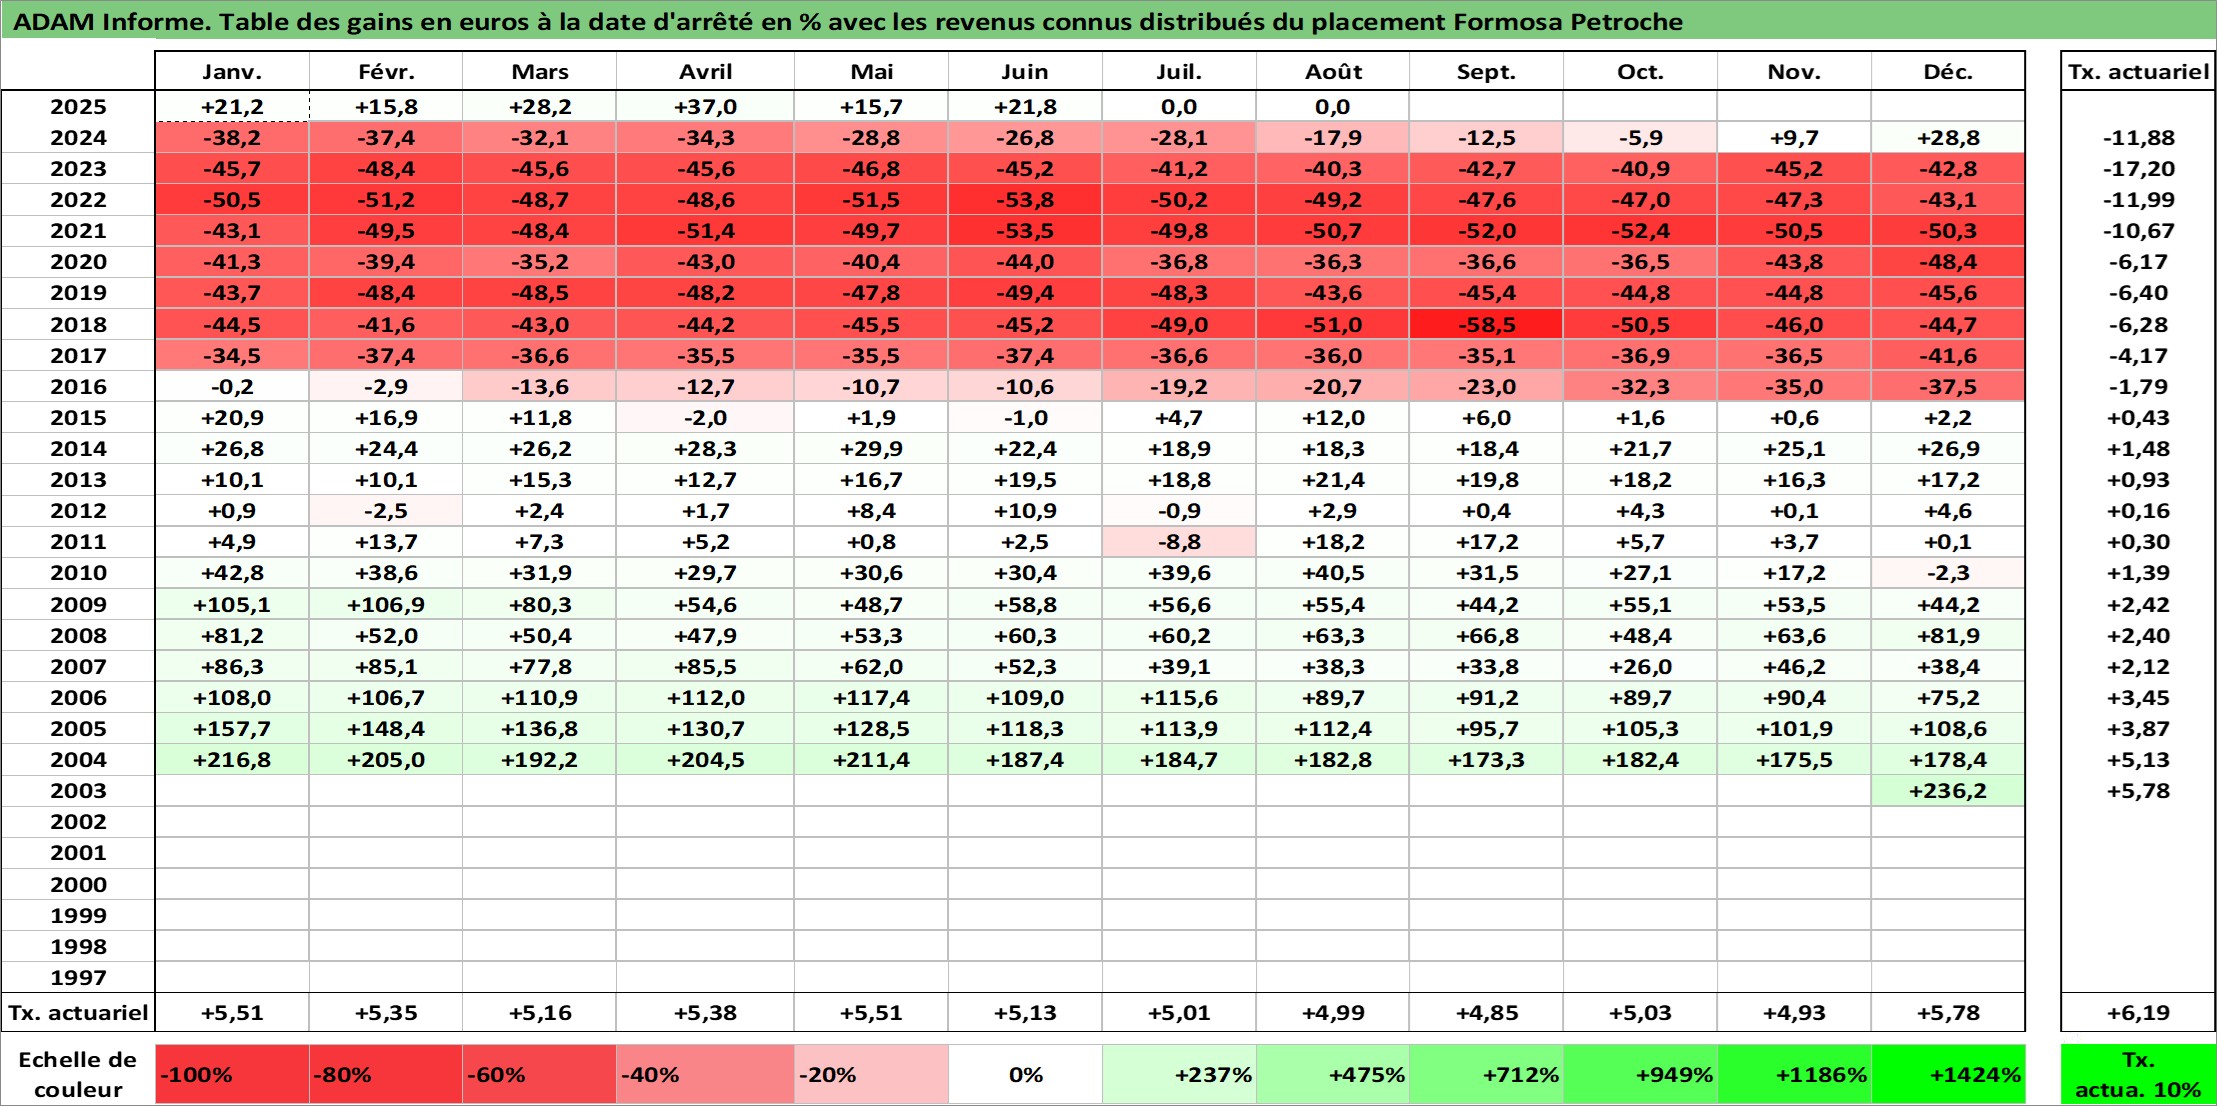The width and height of the screenshot is (2217, 1106).
Task: Click the 1997 row label
Action: 78,978
